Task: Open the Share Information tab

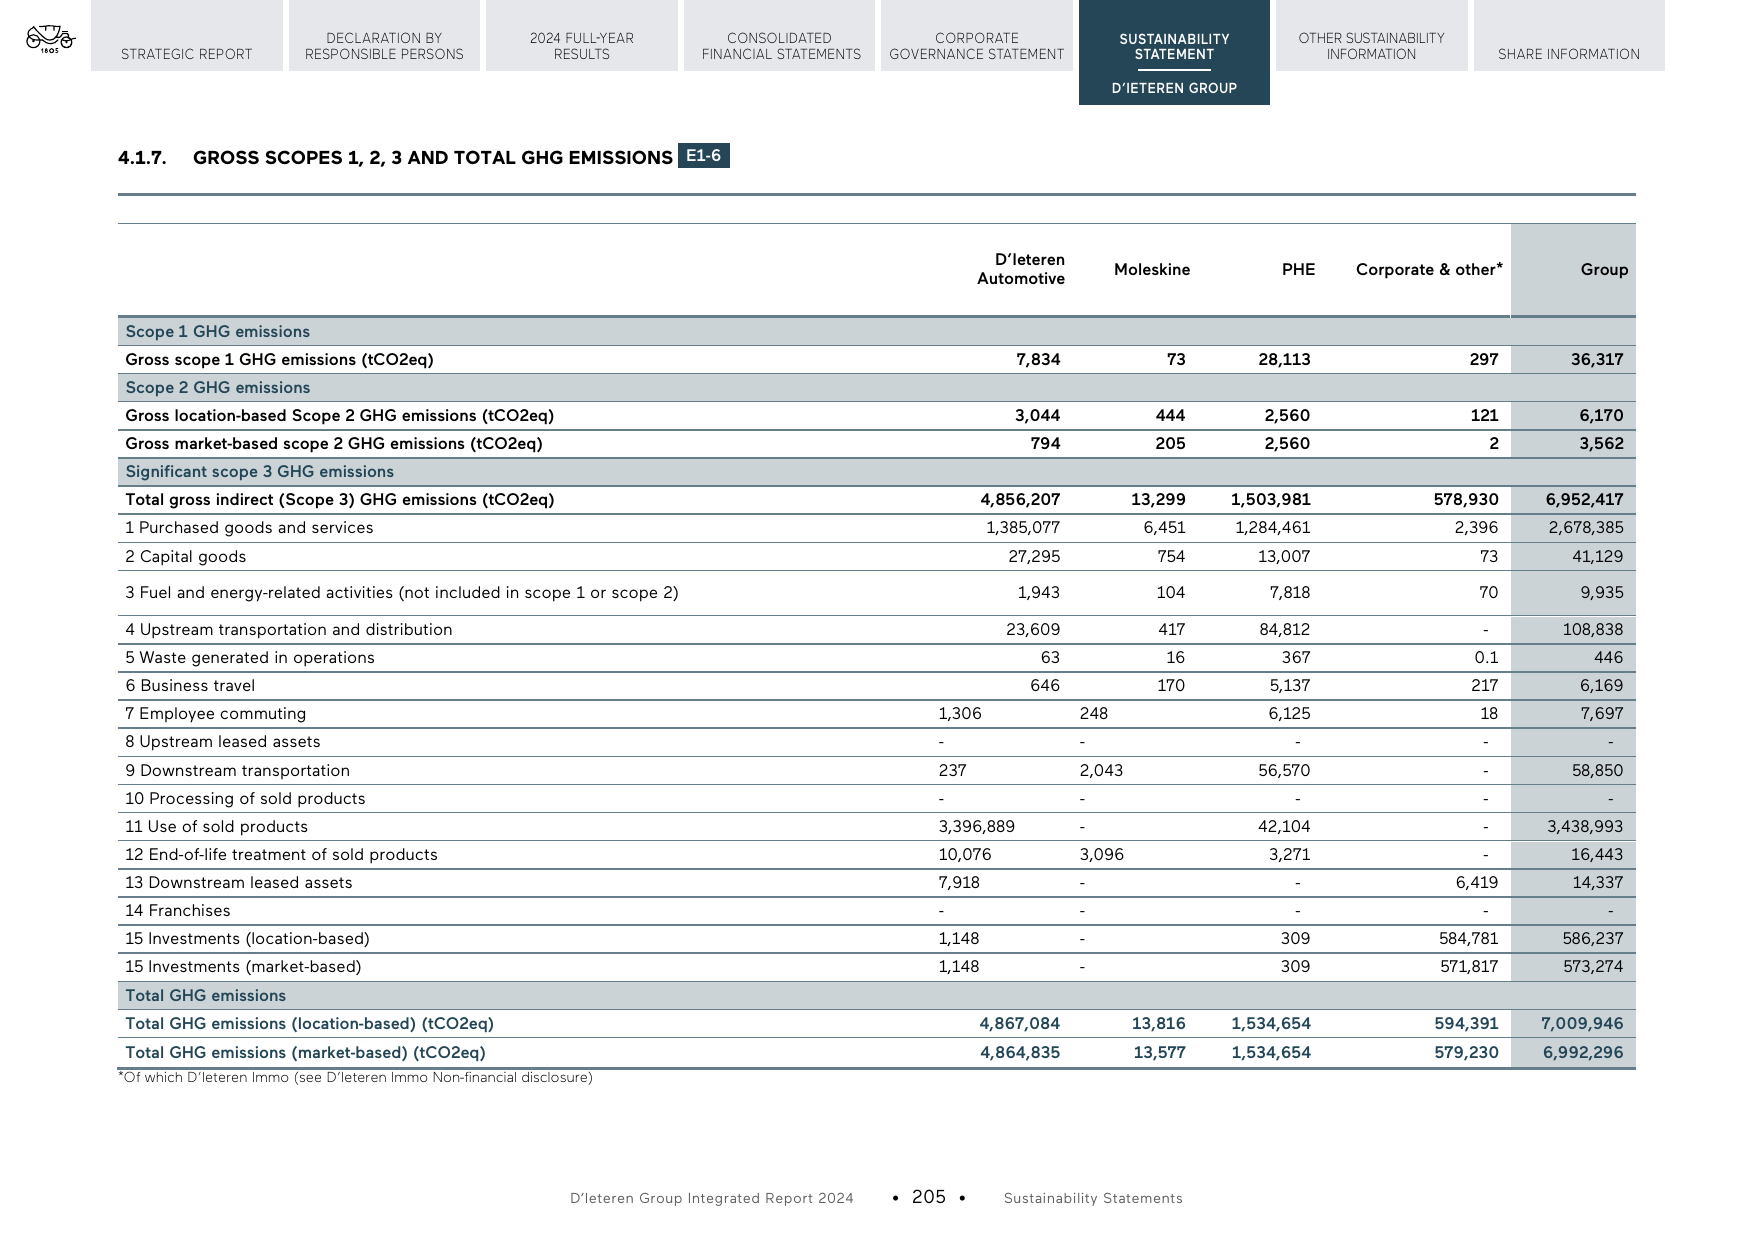Action: pyautogui.click(x=1569, y=36)
